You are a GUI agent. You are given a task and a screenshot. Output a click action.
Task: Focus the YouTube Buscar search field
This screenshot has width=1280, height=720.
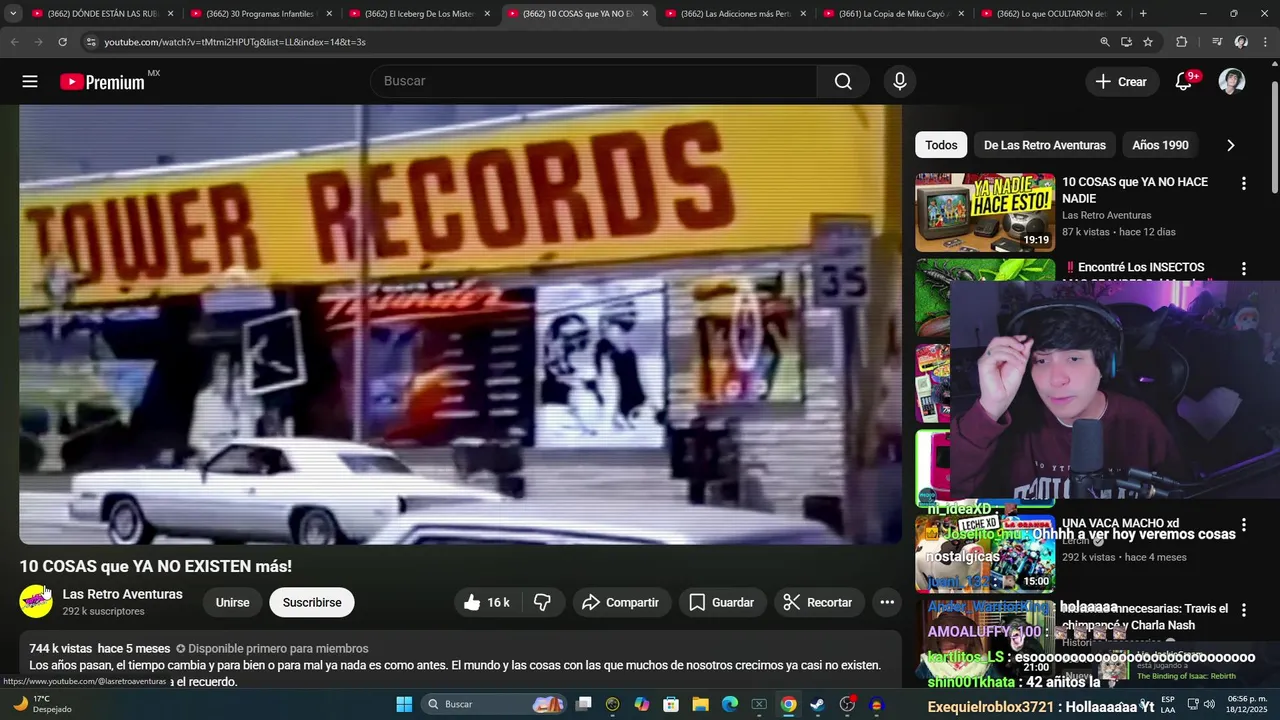pyautogui.click(x=594, y=81)
